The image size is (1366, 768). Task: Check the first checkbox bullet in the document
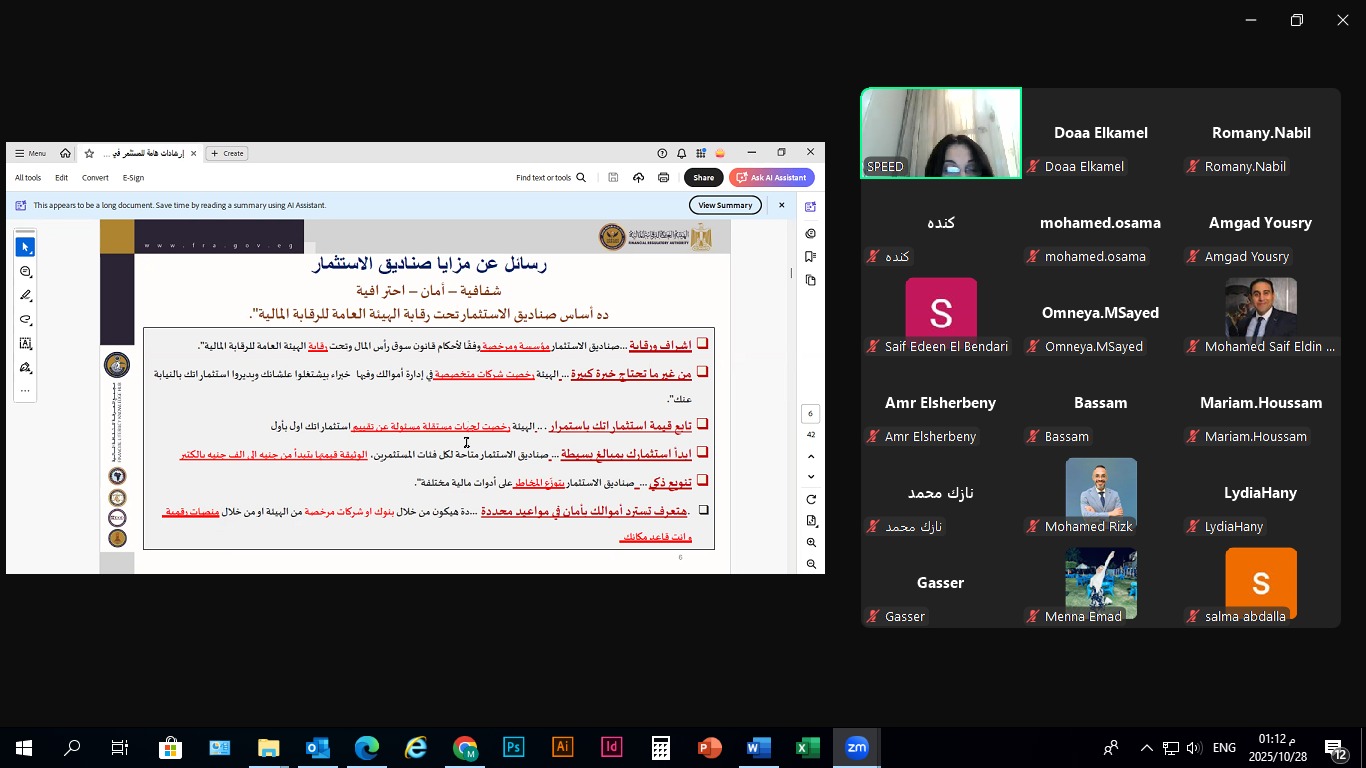click(702, 344)
